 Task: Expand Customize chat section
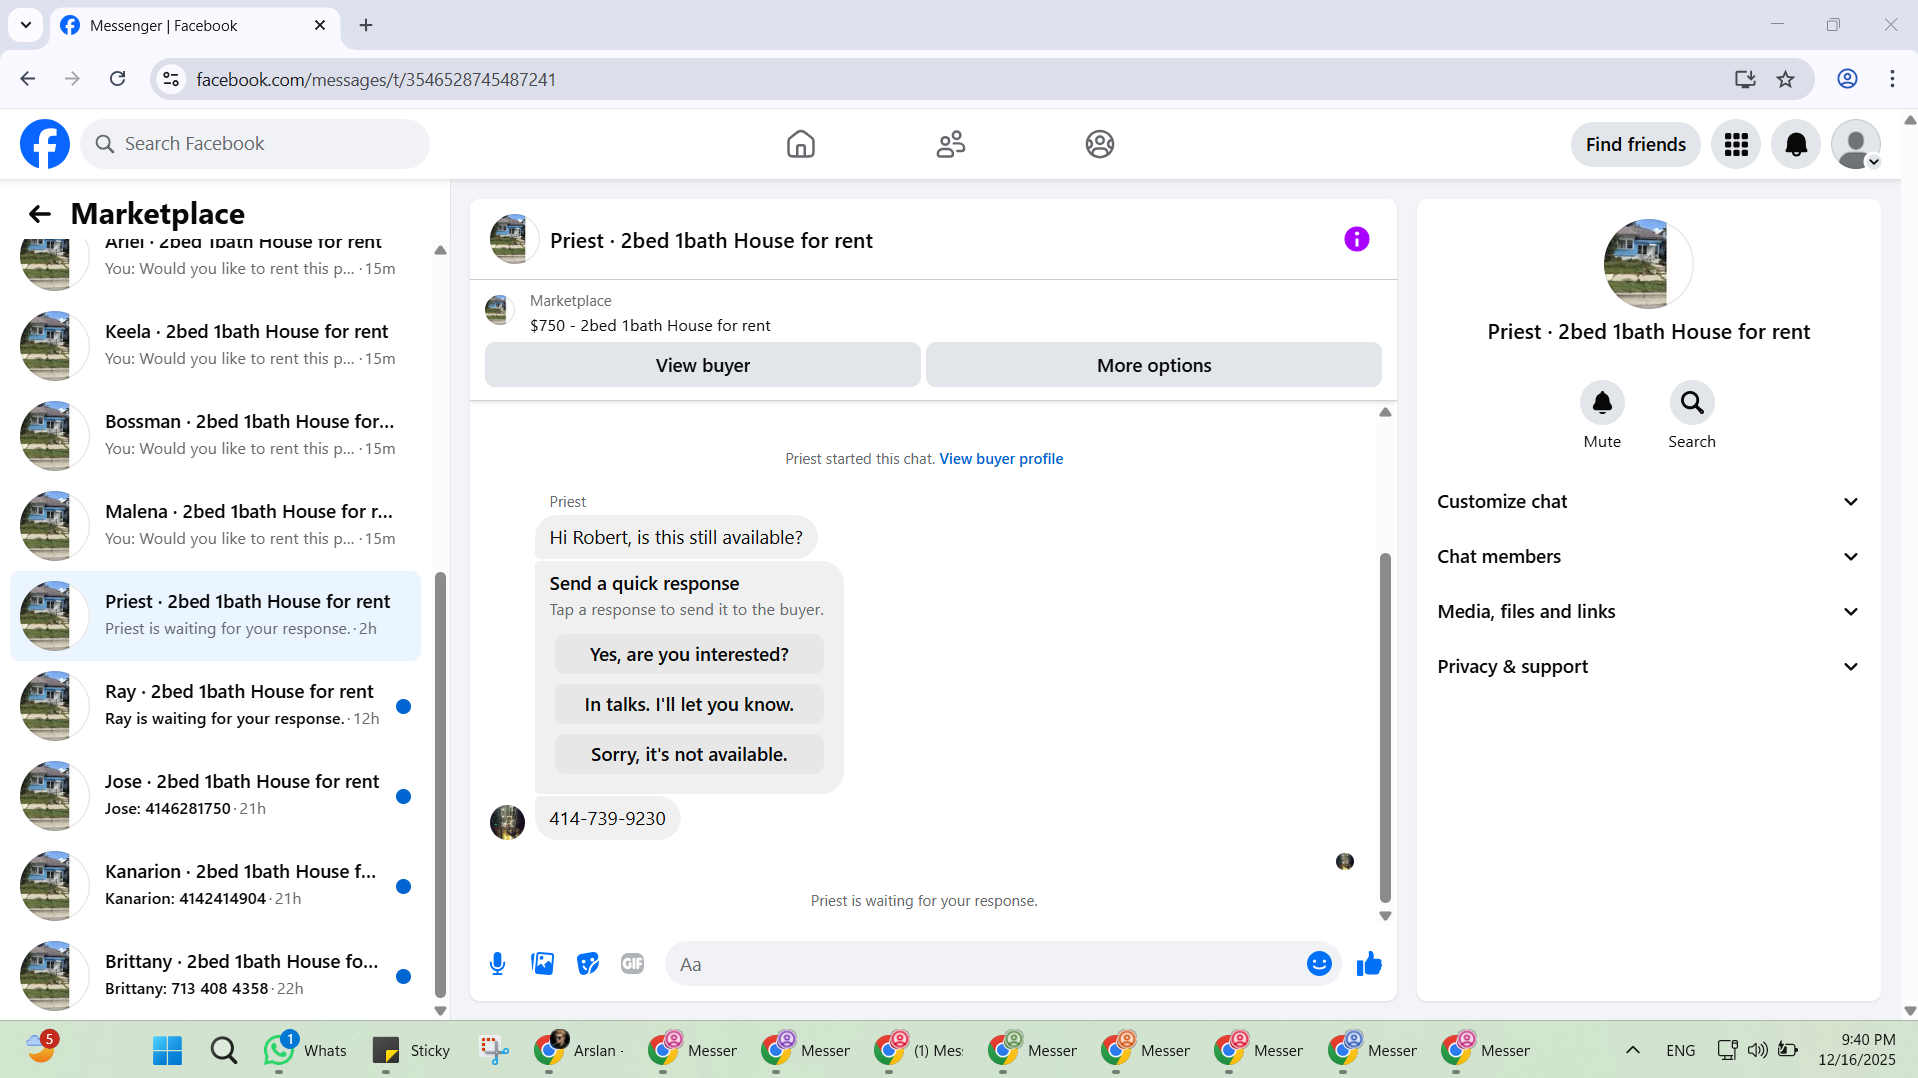pos(1649,502)
